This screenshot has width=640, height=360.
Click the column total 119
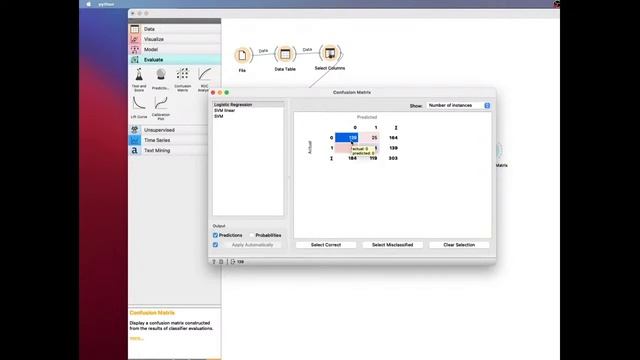click(x=373, y=158)
